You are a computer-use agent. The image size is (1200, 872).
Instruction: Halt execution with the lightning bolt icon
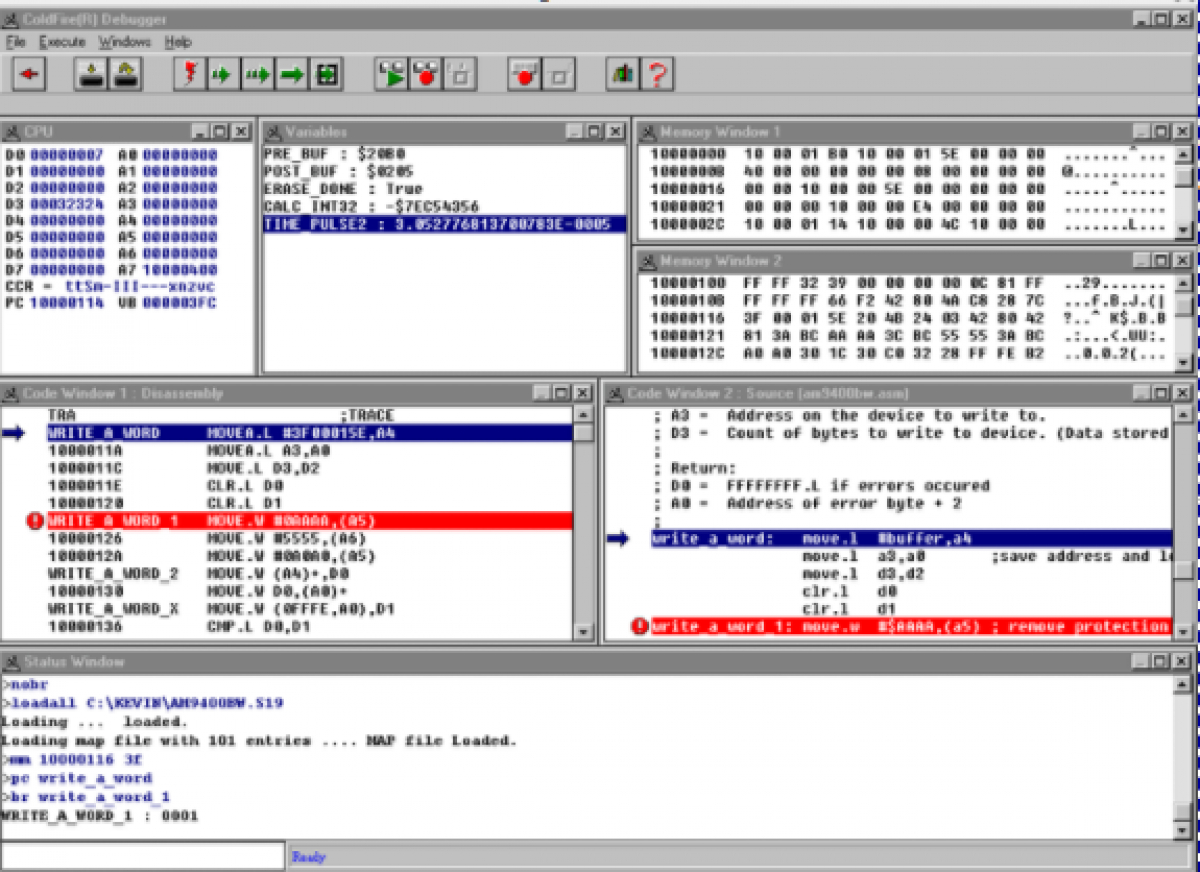click(188, 73)
